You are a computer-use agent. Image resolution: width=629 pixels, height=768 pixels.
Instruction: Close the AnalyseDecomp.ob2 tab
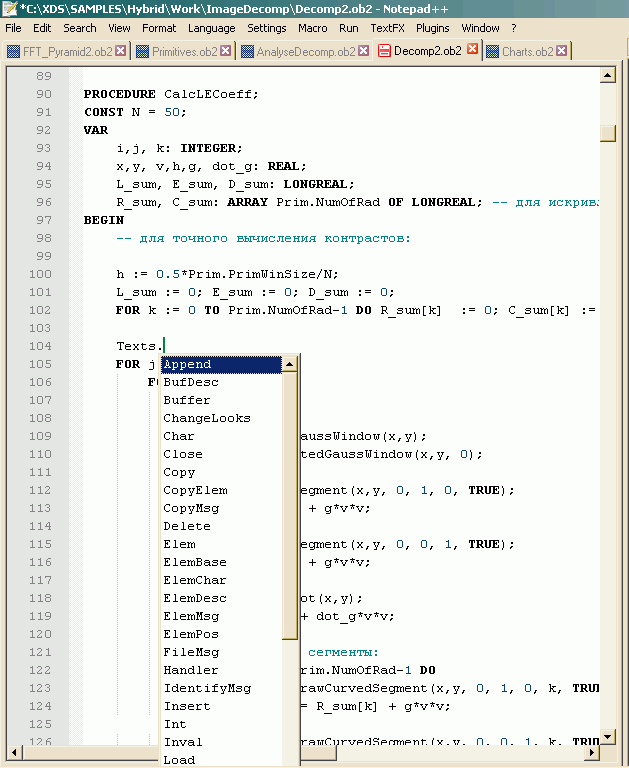364,51
